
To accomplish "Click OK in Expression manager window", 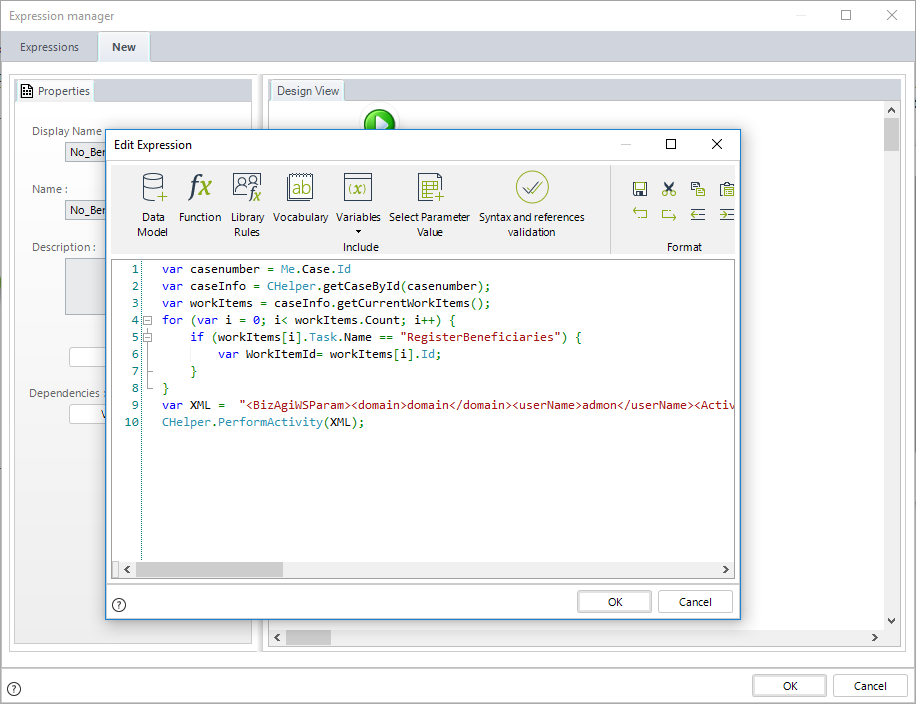I will point(790,686).
